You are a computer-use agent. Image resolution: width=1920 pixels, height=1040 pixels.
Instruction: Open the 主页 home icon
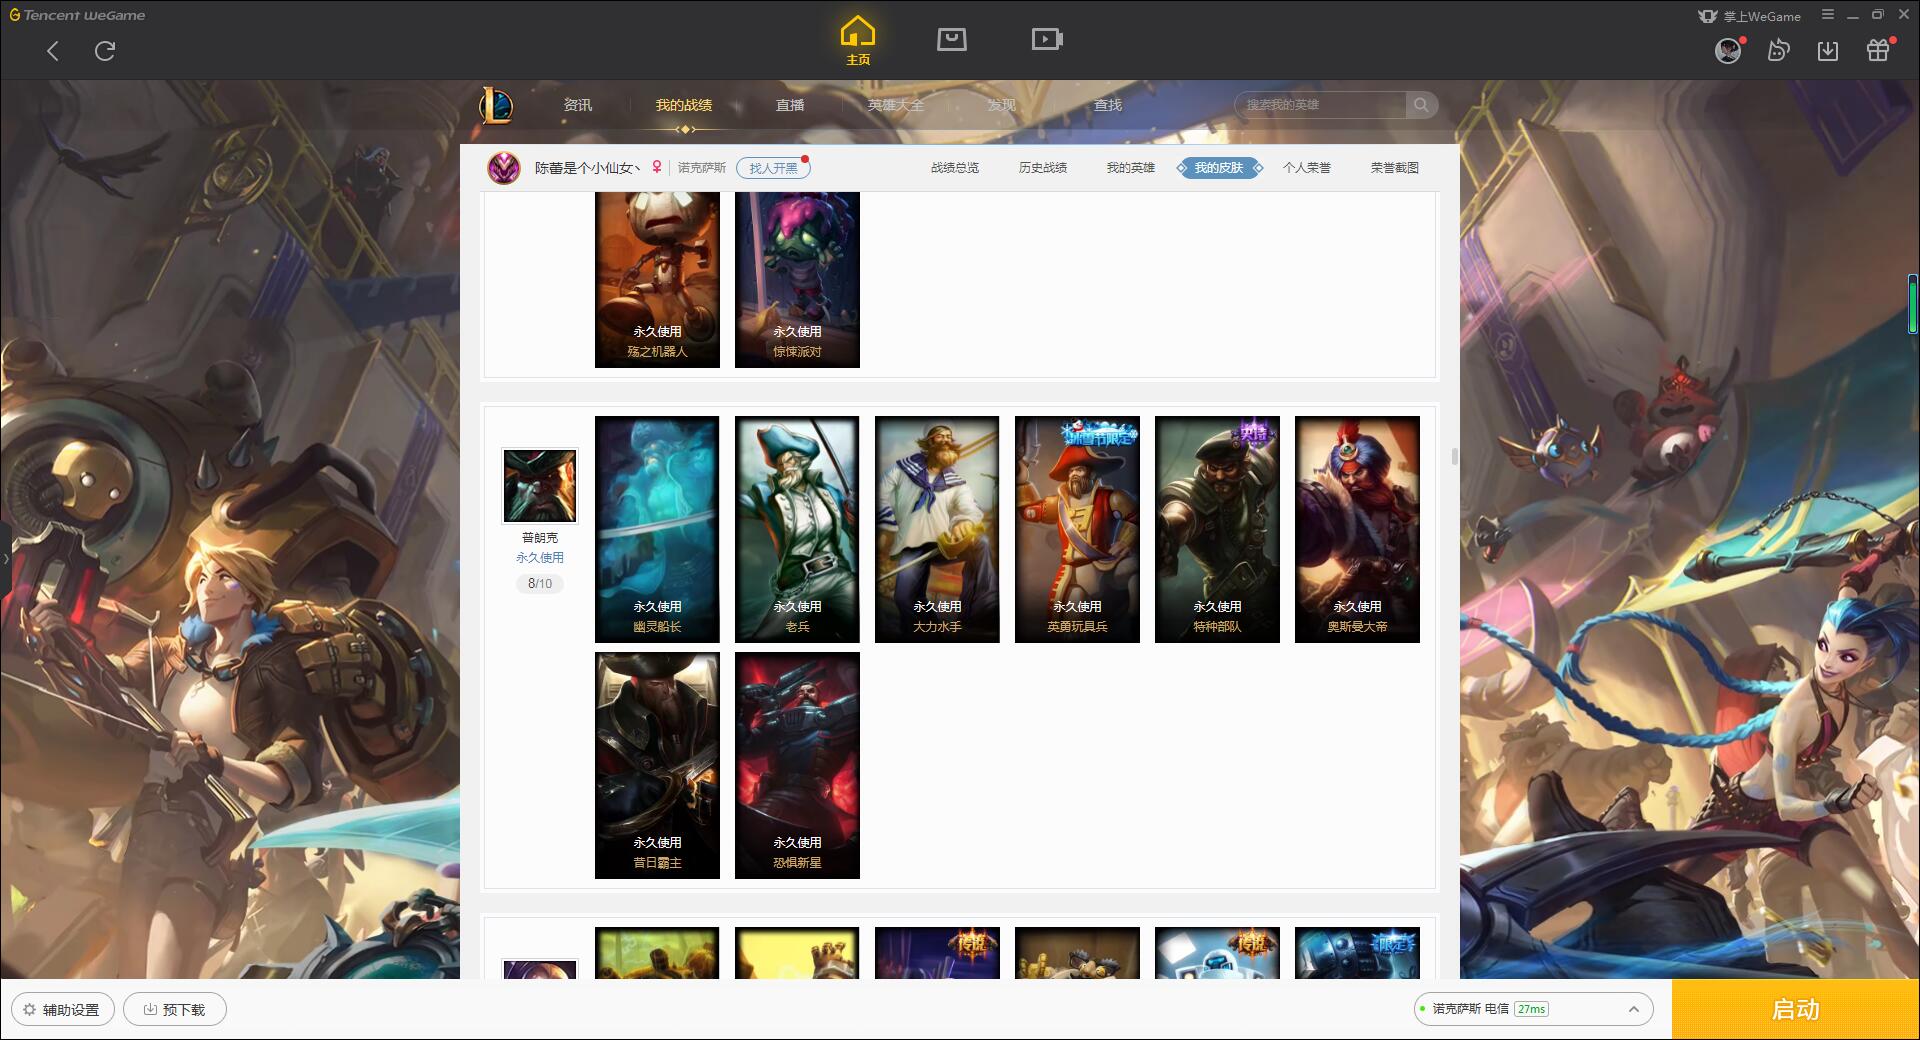858,41
